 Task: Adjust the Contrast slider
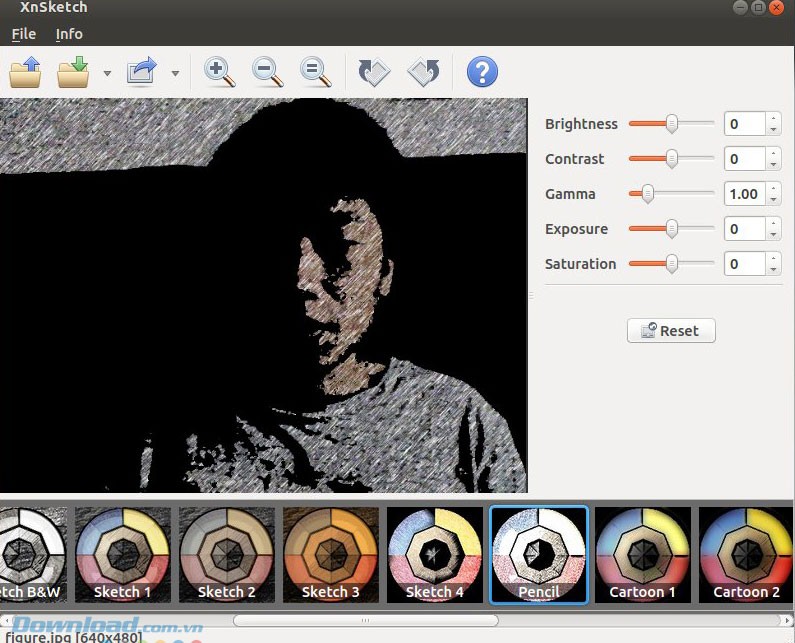(x=671, y=158)
